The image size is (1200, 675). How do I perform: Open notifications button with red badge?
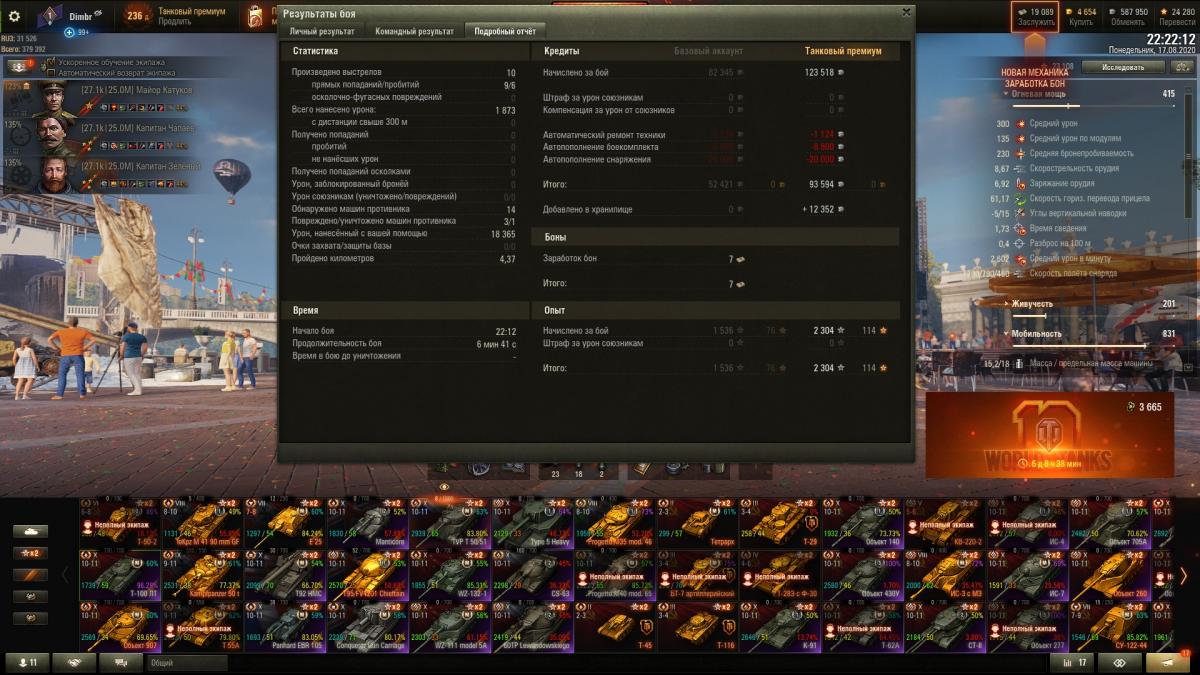(x=1168, y=663)
